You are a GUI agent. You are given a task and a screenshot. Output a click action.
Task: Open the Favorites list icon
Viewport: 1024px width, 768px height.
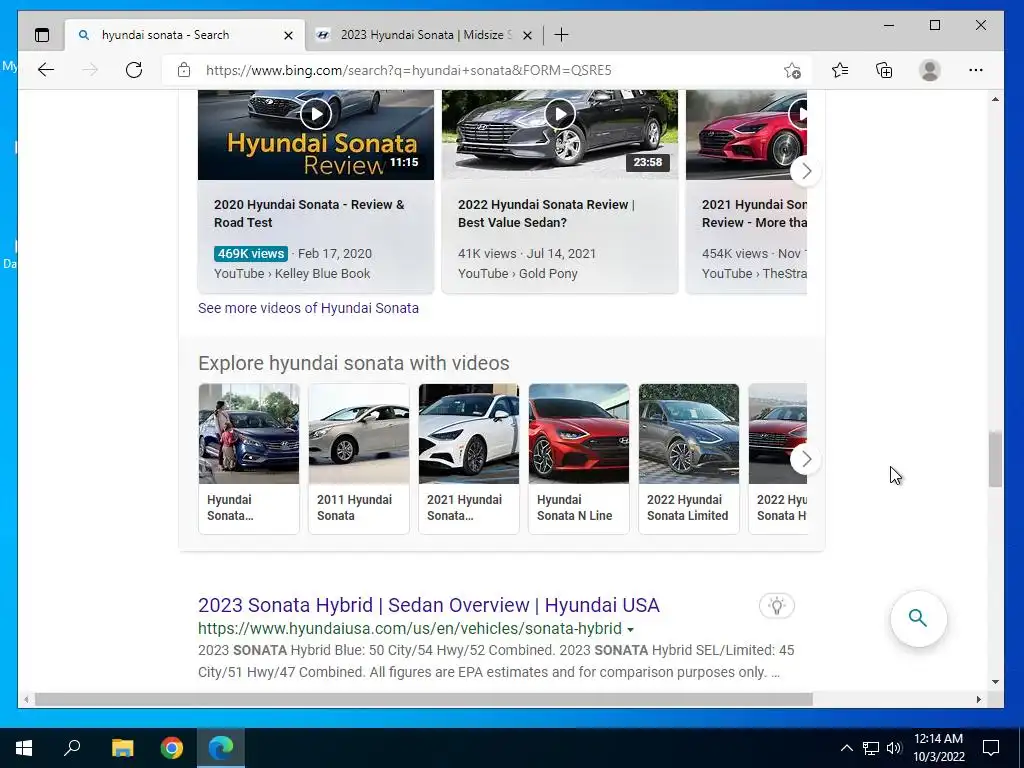tap(840, 70)
